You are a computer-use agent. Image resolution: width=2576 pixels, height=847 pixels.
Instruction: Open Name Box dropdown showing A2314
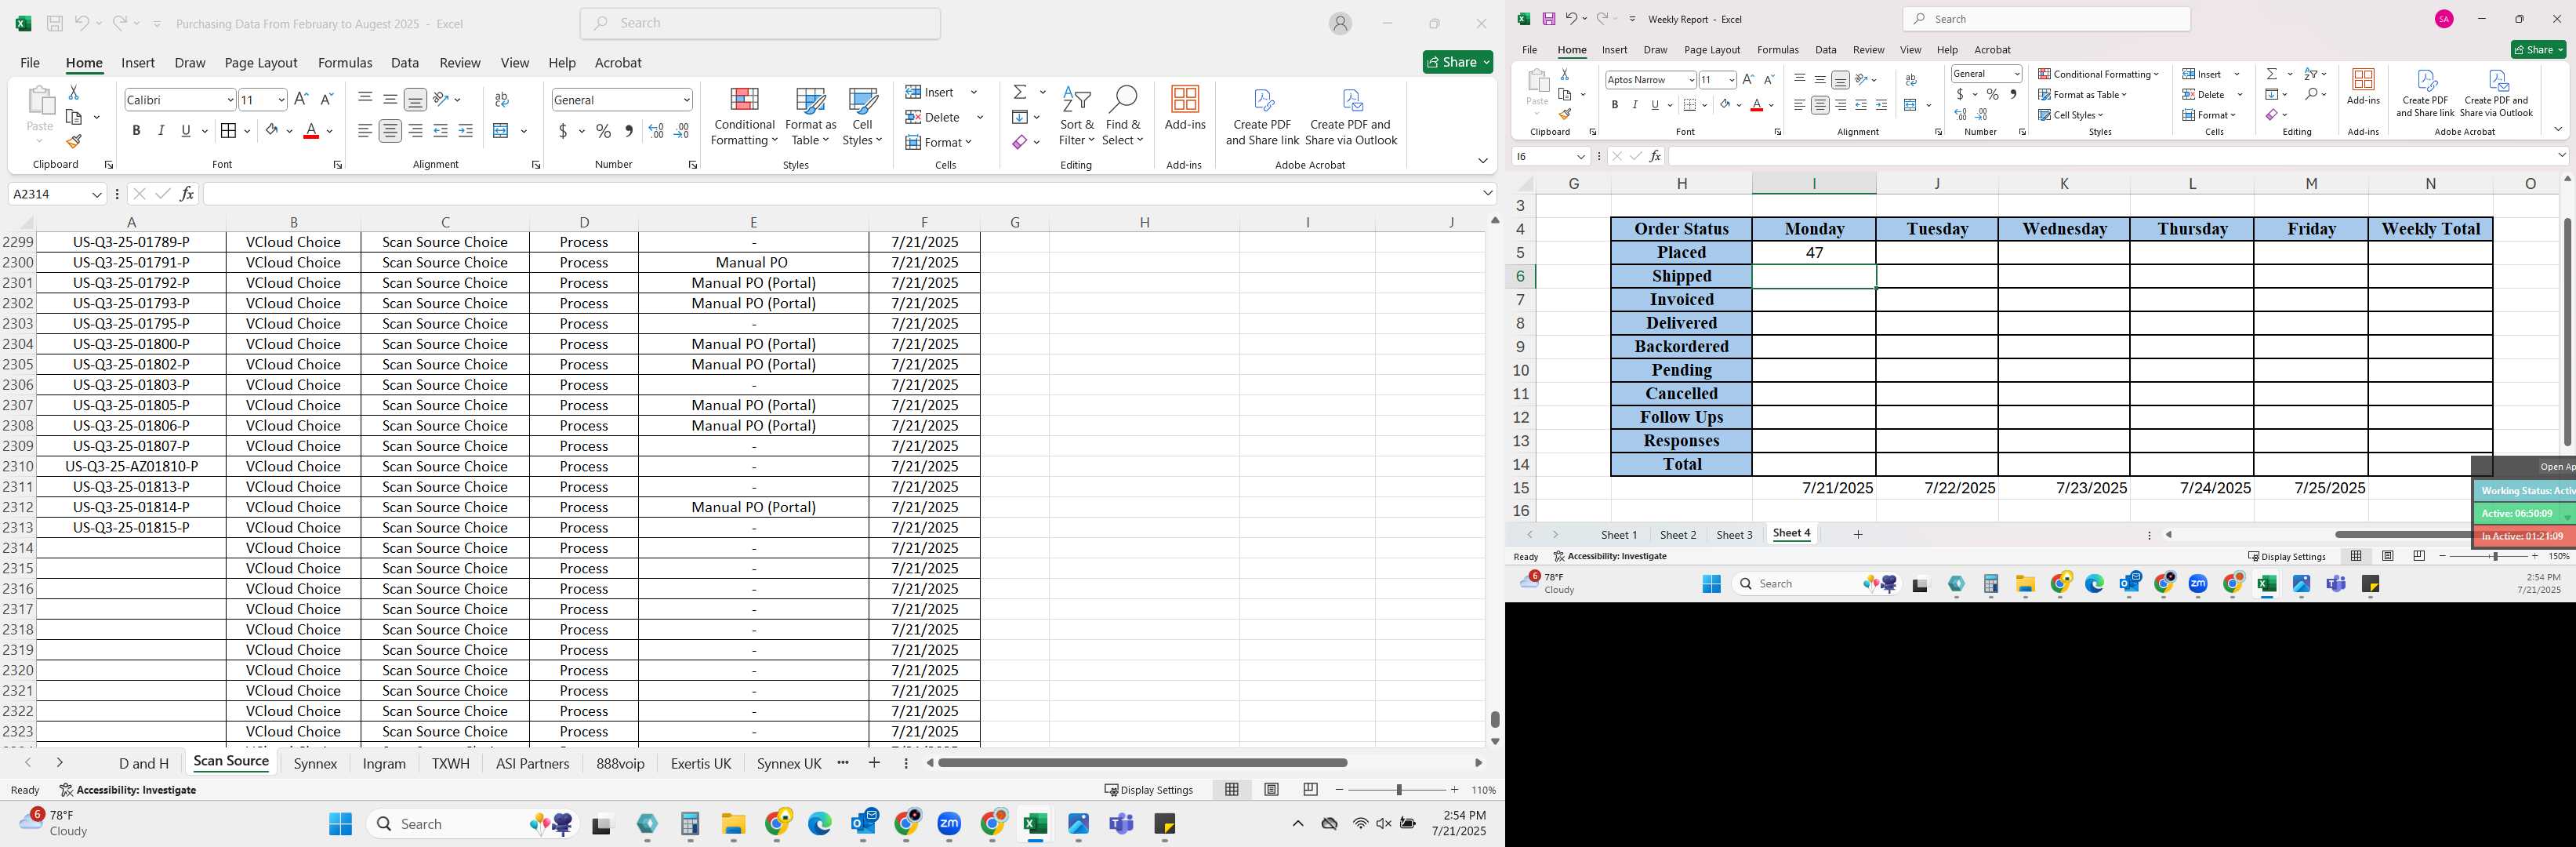(97, 194)
